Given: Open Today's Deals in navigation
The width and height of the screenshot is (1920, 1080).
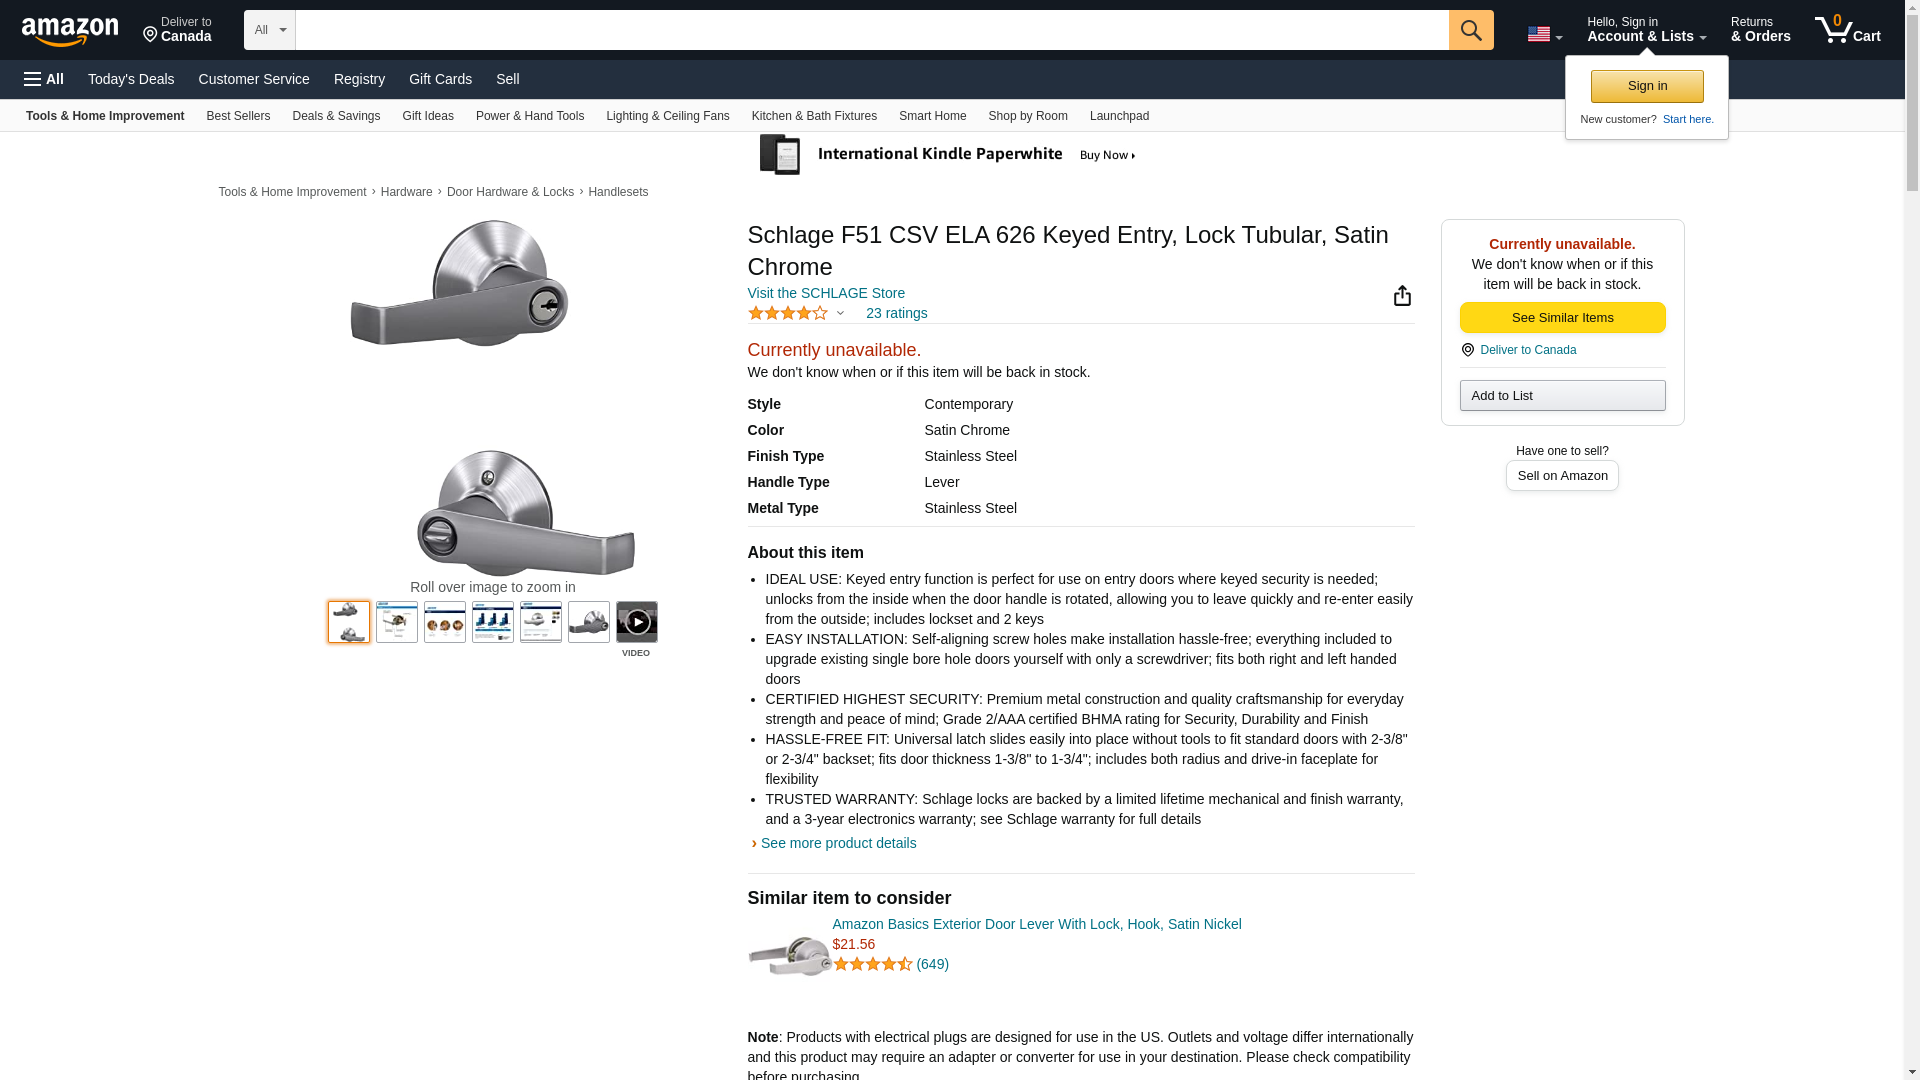Looking at the screenshot, I should click(131, 79).
